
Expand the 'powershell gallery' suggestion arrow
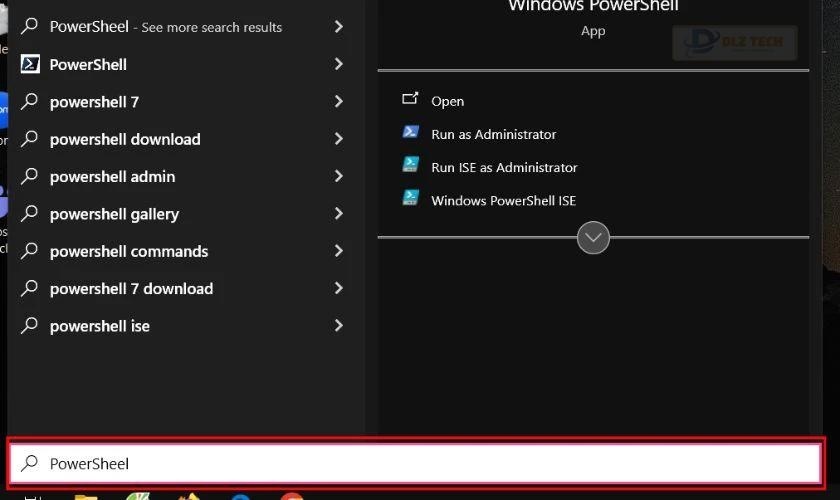pos(339,214)
